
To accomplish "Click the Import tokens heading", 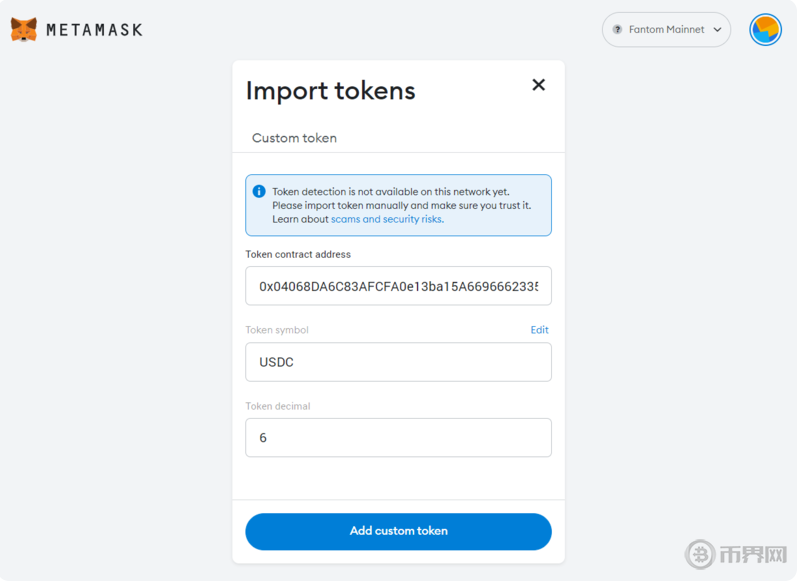I will 330,91.
